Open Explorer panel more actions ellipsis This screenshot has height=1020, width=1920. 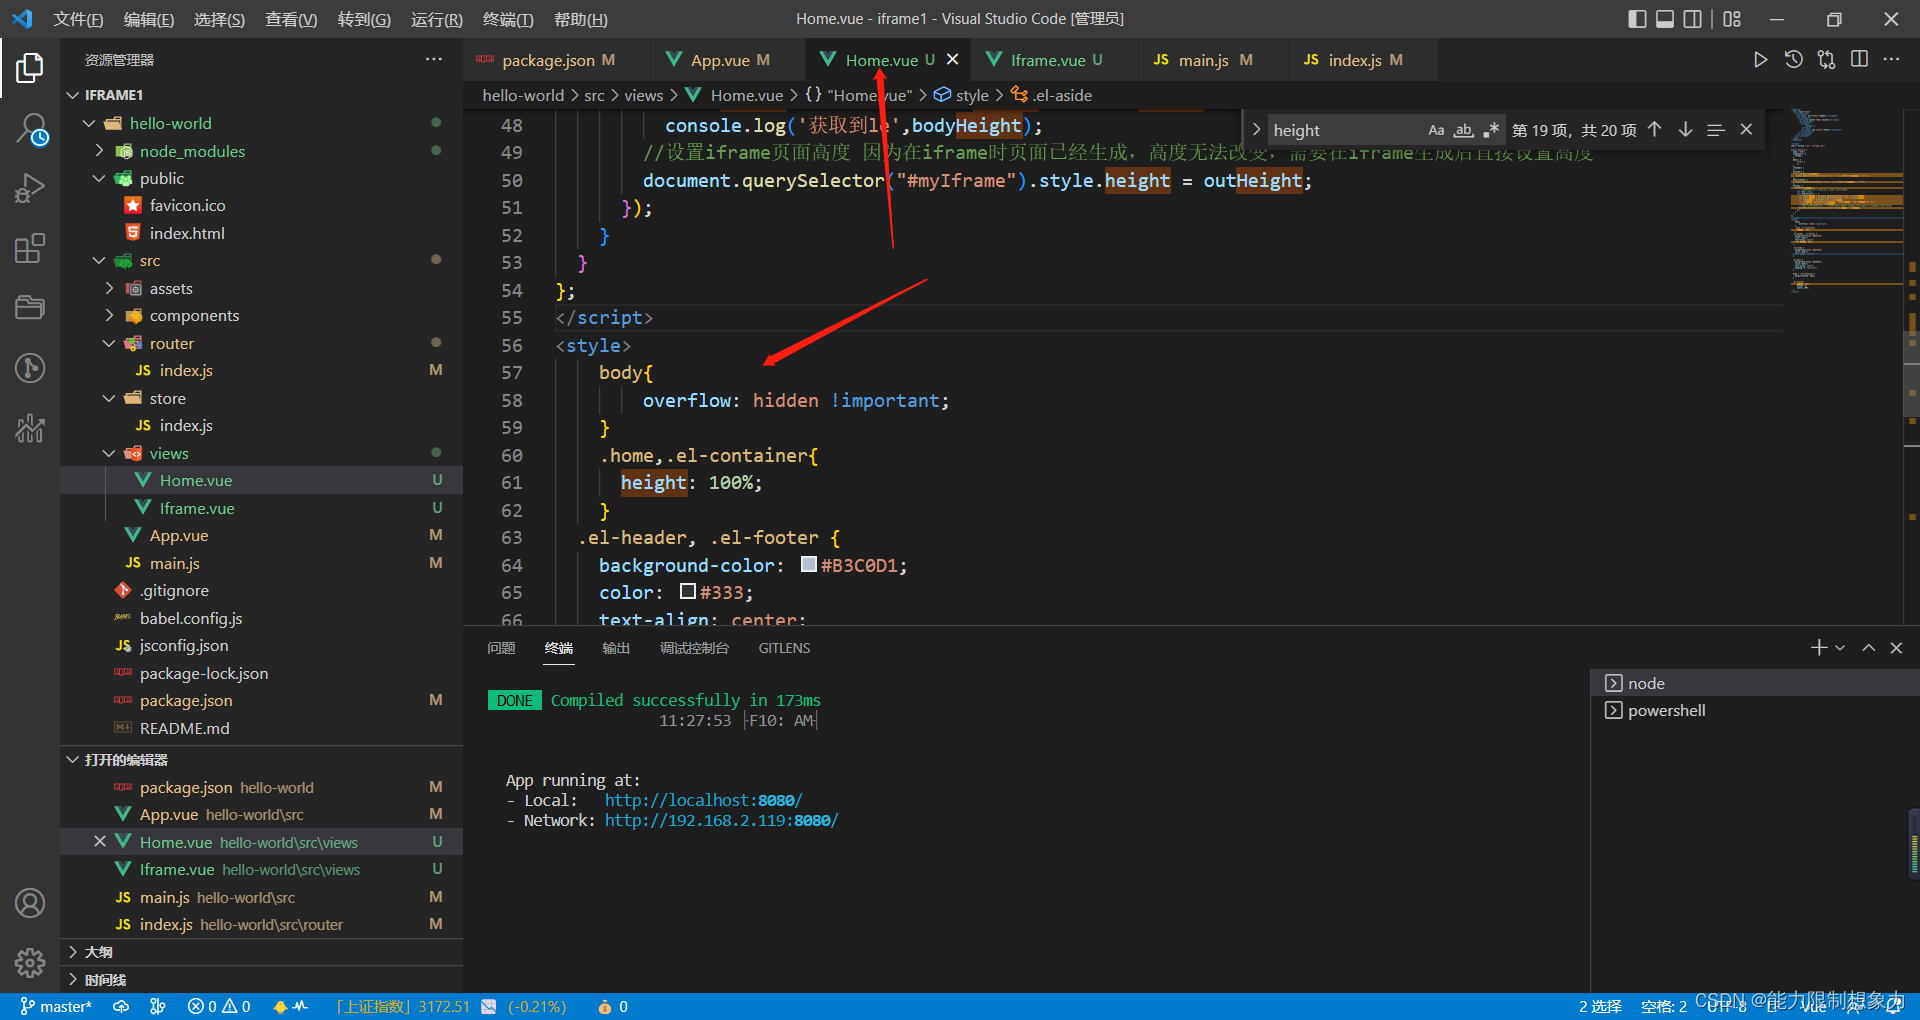tap(433, 60)
